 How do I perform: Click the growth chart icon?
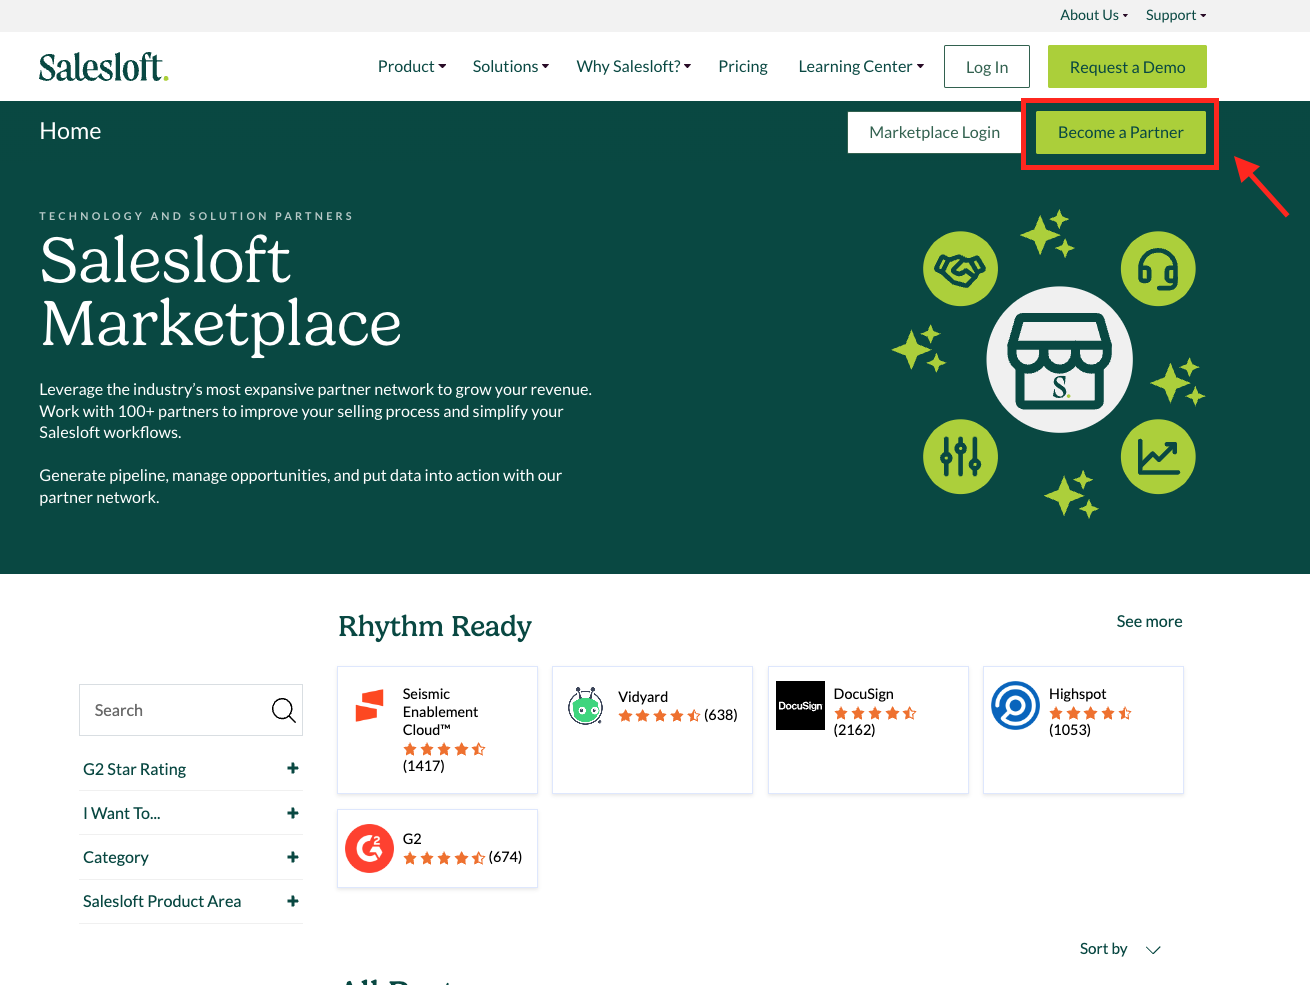pos(1158,457)
